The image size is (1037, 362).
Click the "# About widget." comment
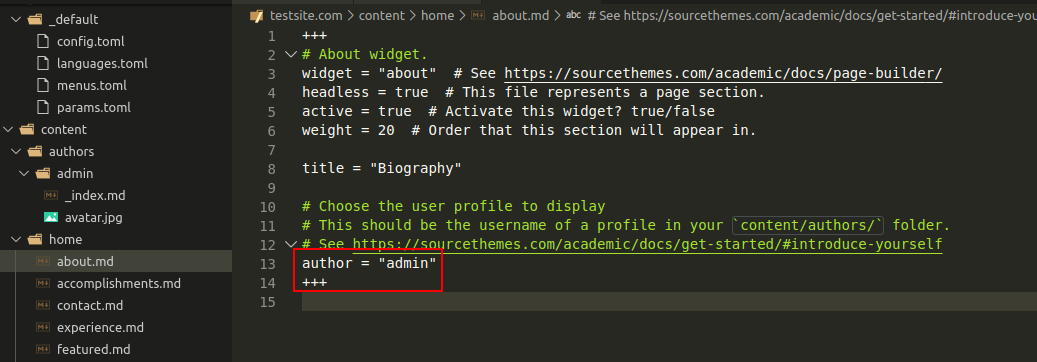tap(365, 54)
